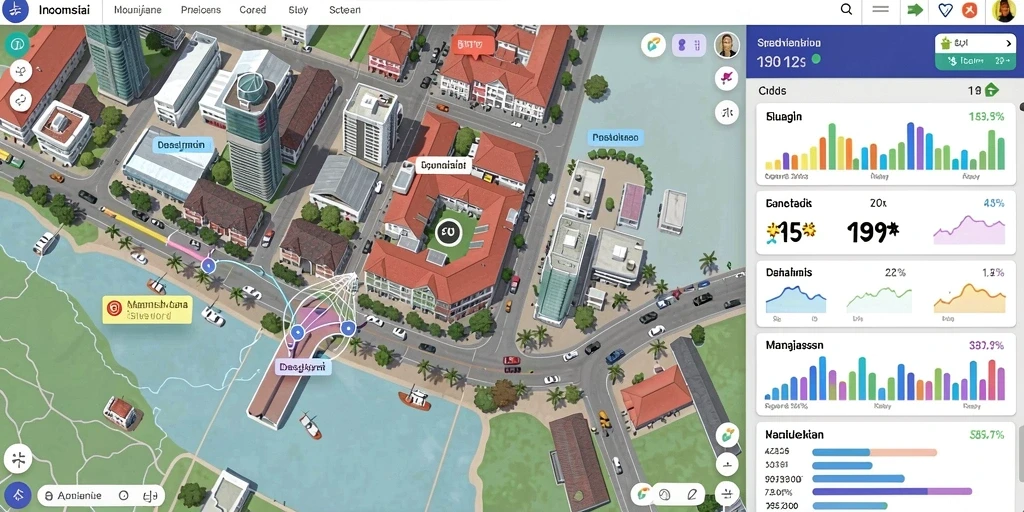The width and height of the screenshot is (1024, 512).
Task: Expand the teal dropdown row showing 29
Action: click(x=973, y=61)
